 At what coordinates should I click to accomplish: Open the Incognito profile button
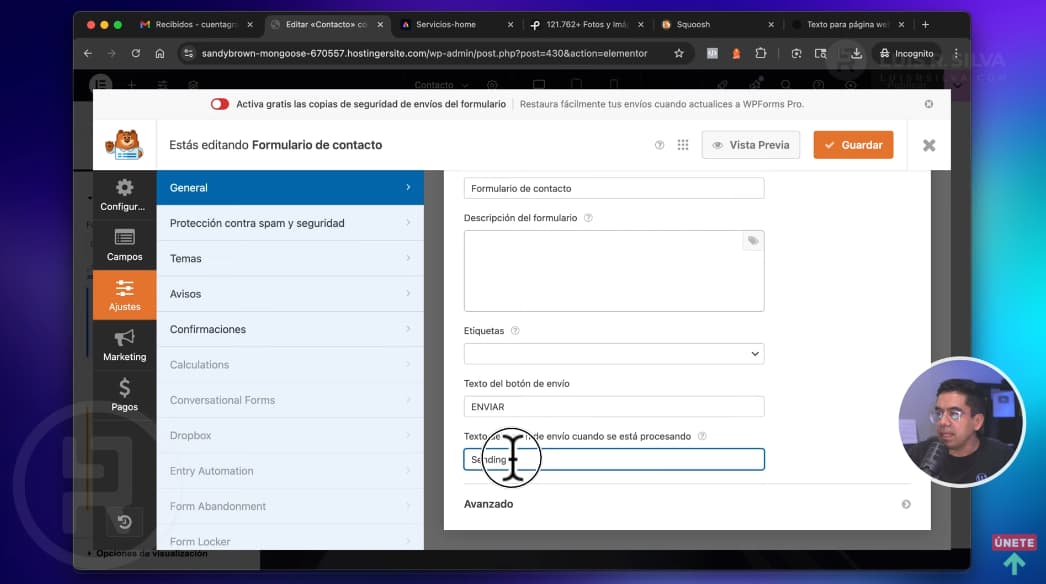pyautogui.click(x=907, y=53)
